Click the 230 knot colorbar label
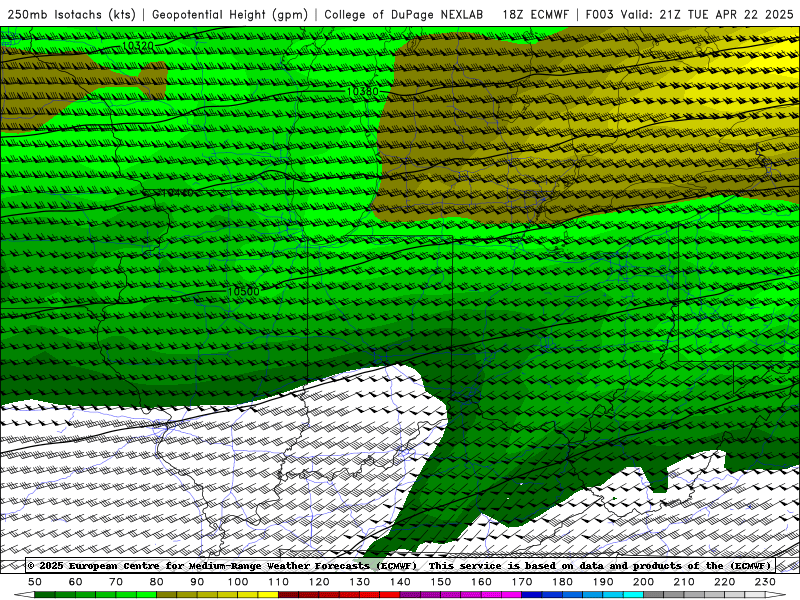The image size is (800, 600). pyautogui.click(x=765, y=582)
